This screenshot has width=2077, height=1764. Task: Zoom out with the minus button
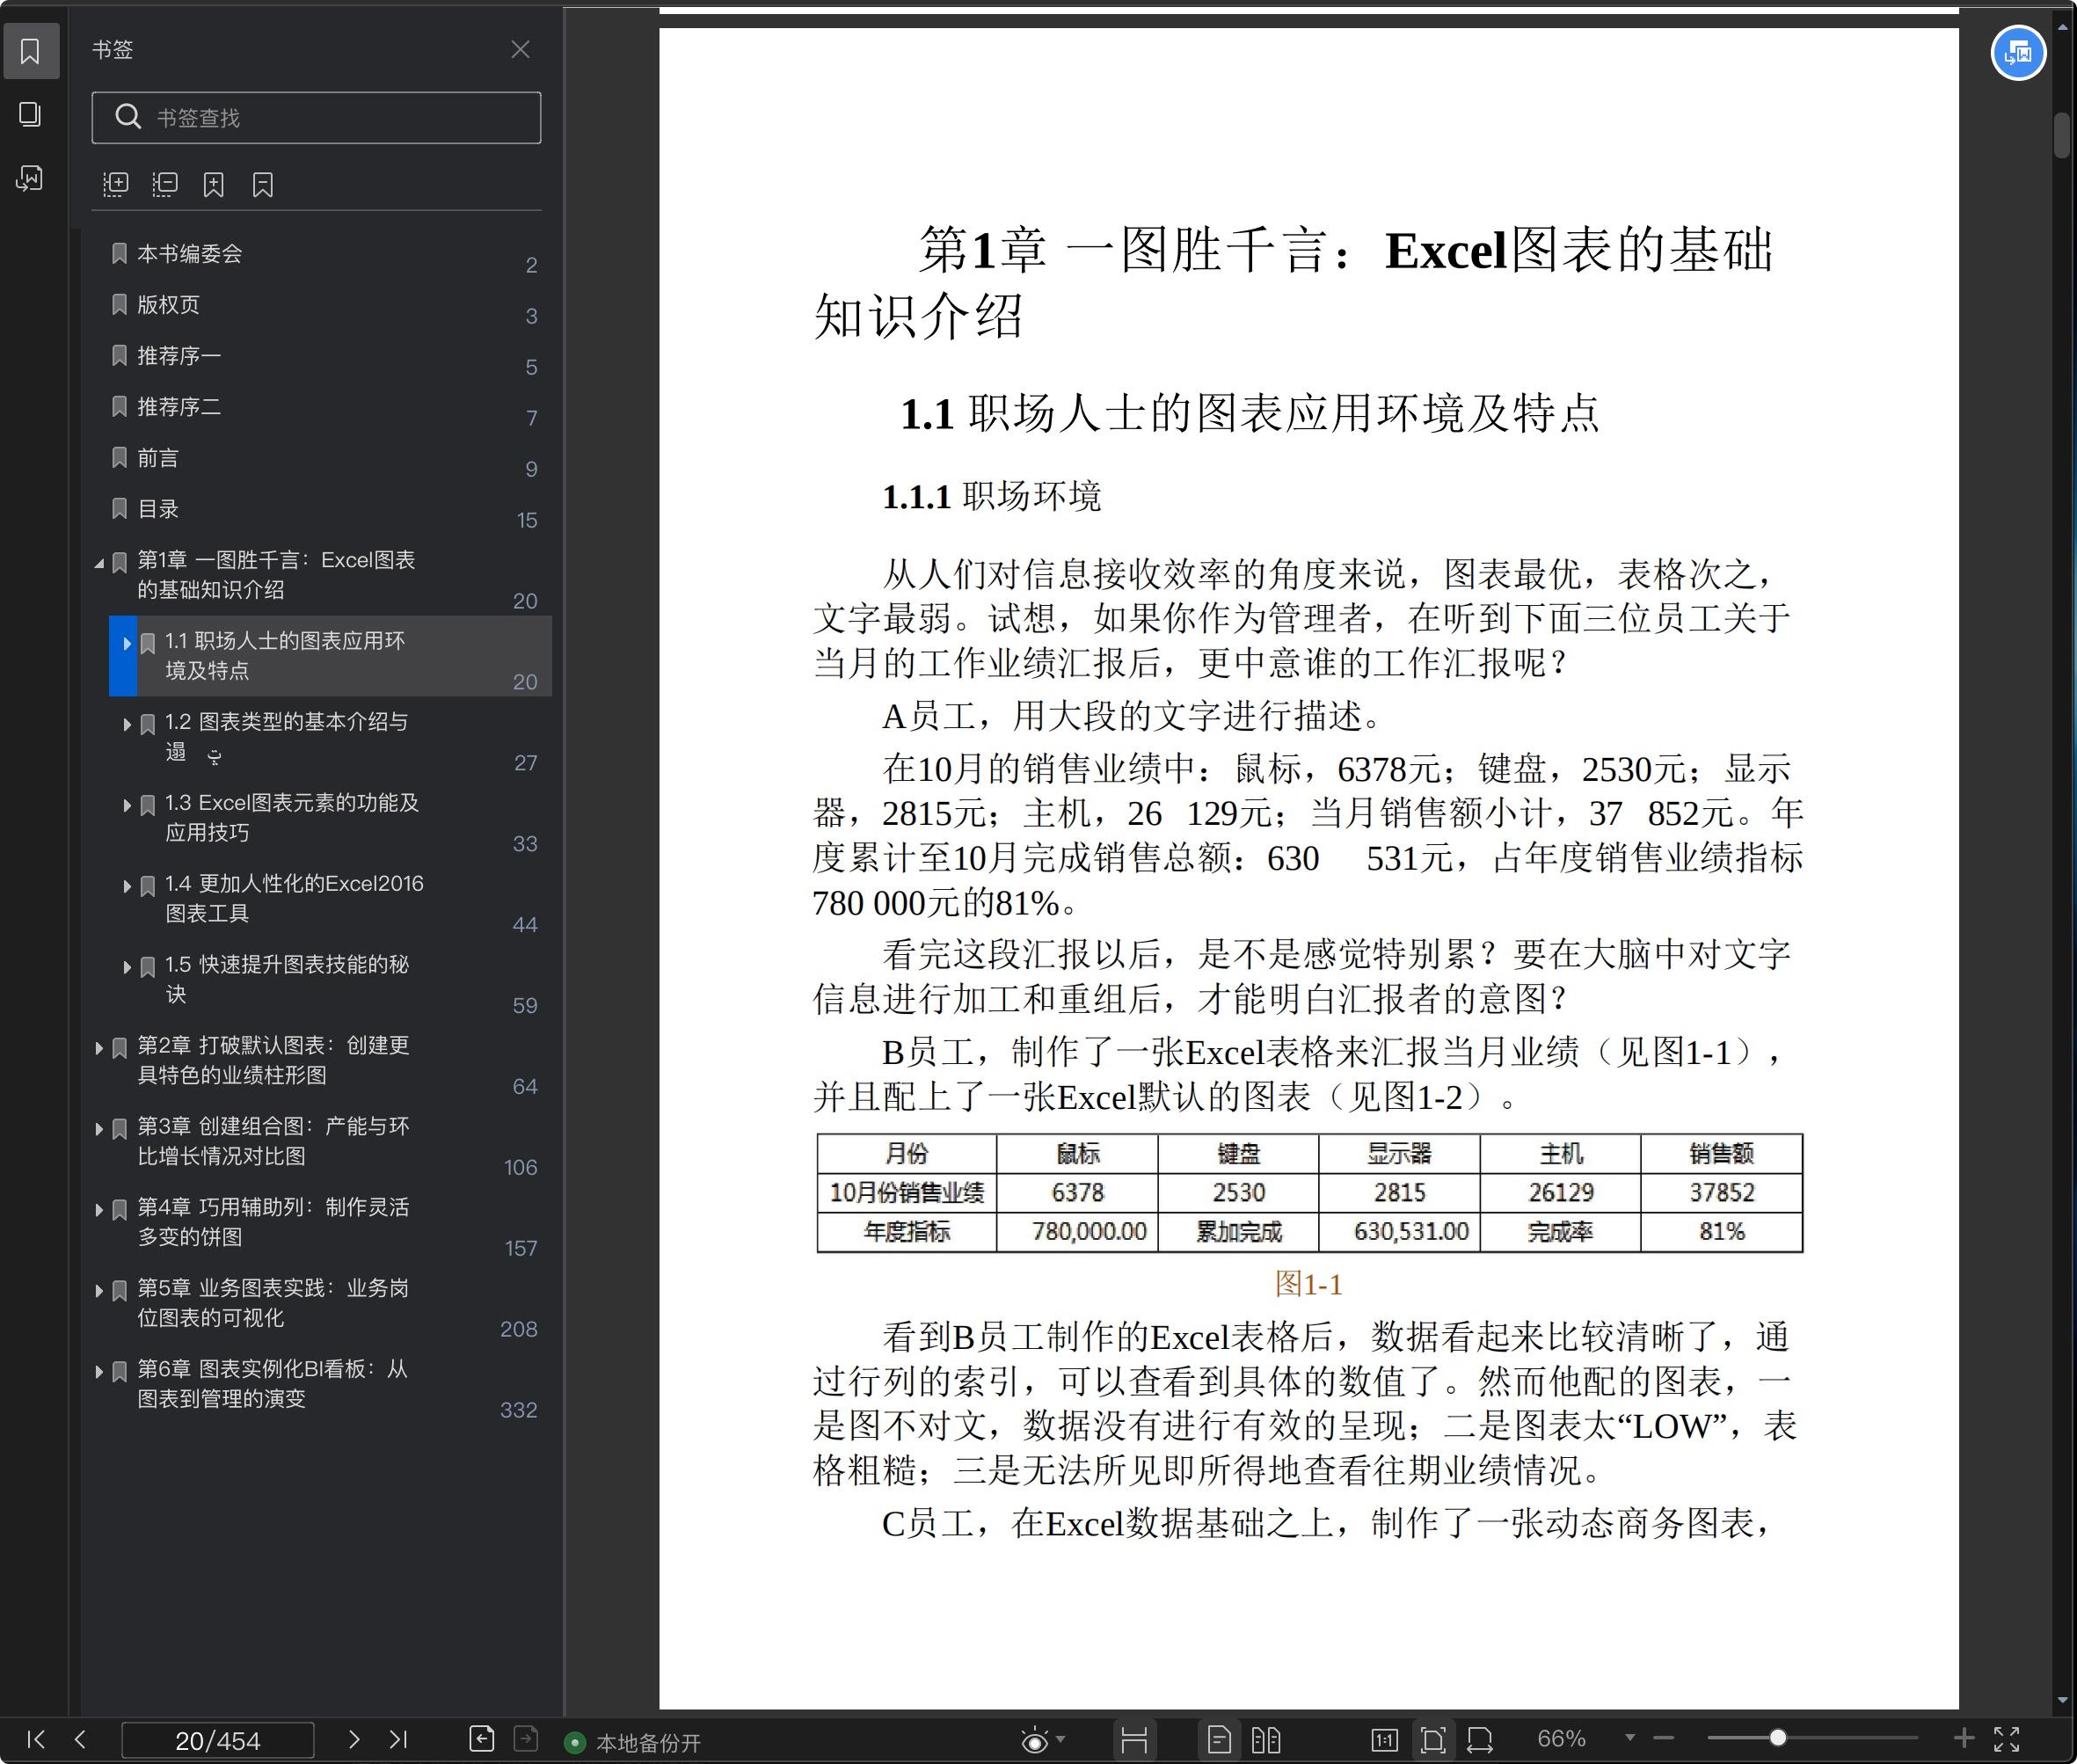1663,1738
